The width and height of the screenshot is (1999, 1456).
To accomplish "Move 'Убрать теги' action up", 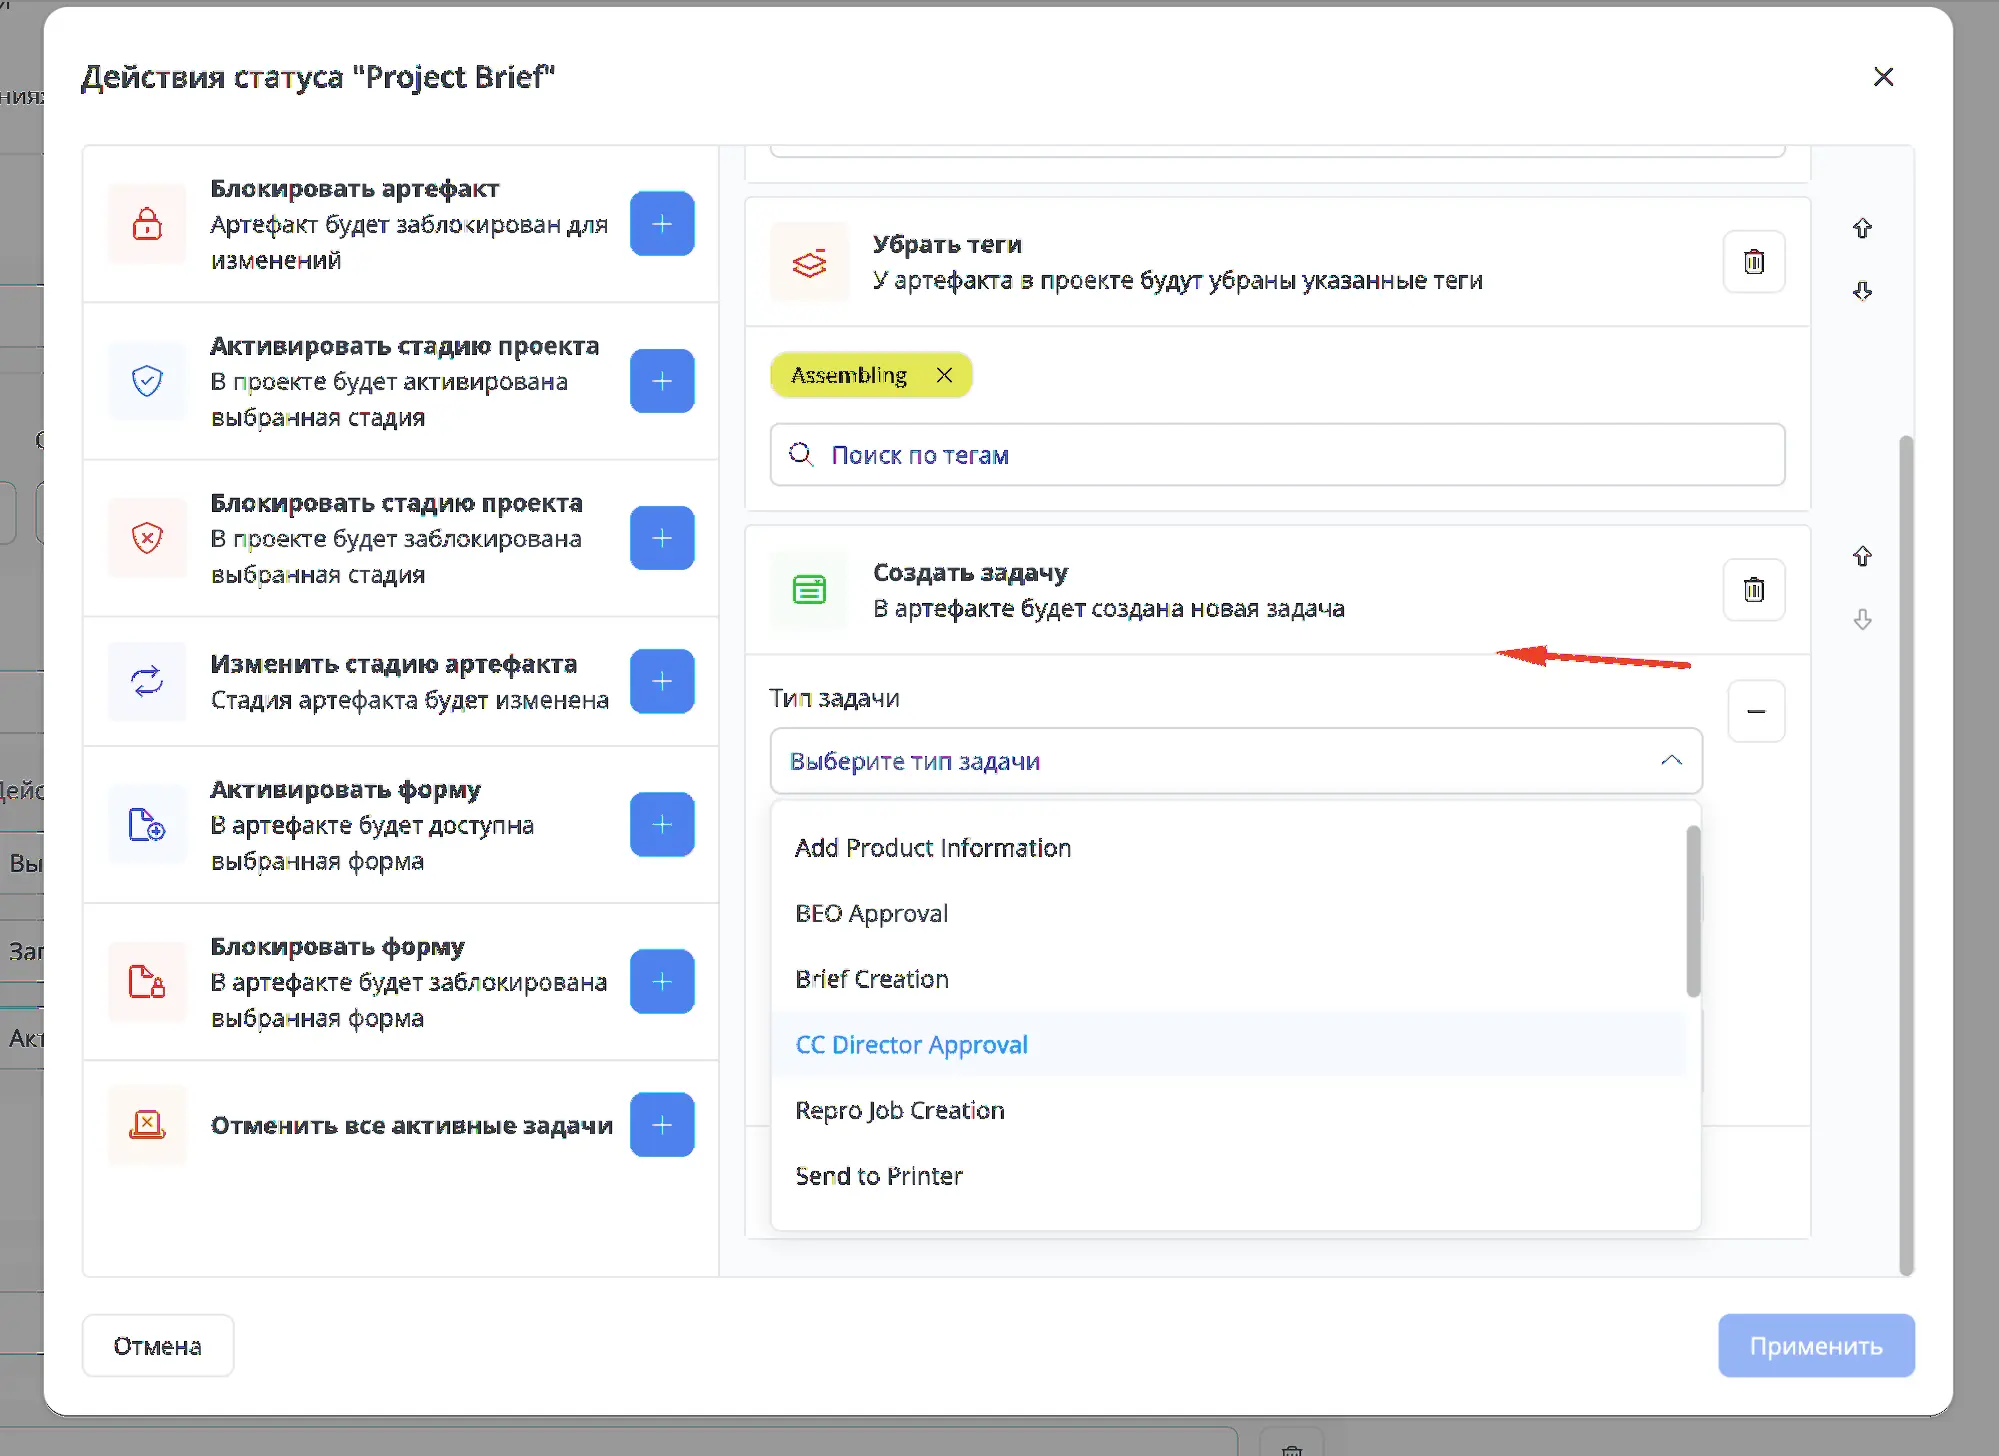I will (x=1862, y=228).
